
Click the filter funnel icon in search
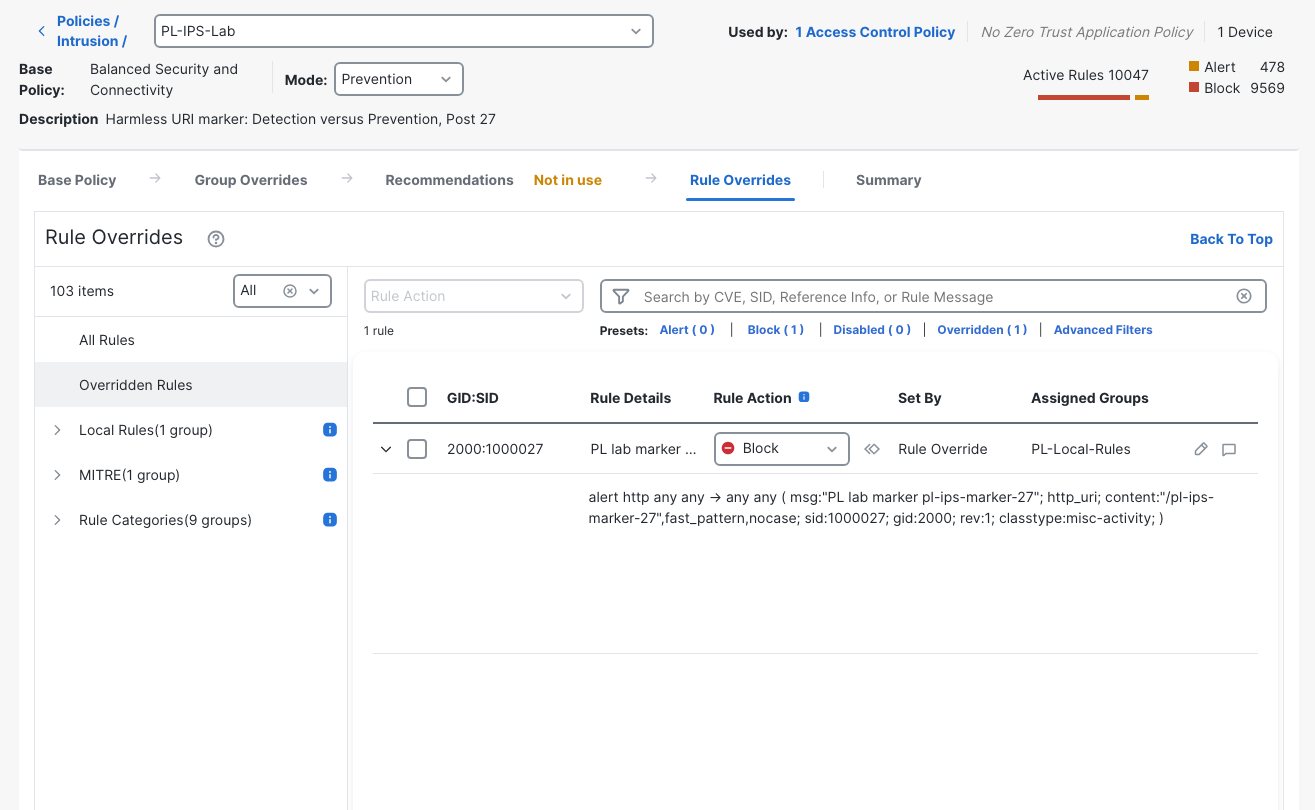[621, 296]
